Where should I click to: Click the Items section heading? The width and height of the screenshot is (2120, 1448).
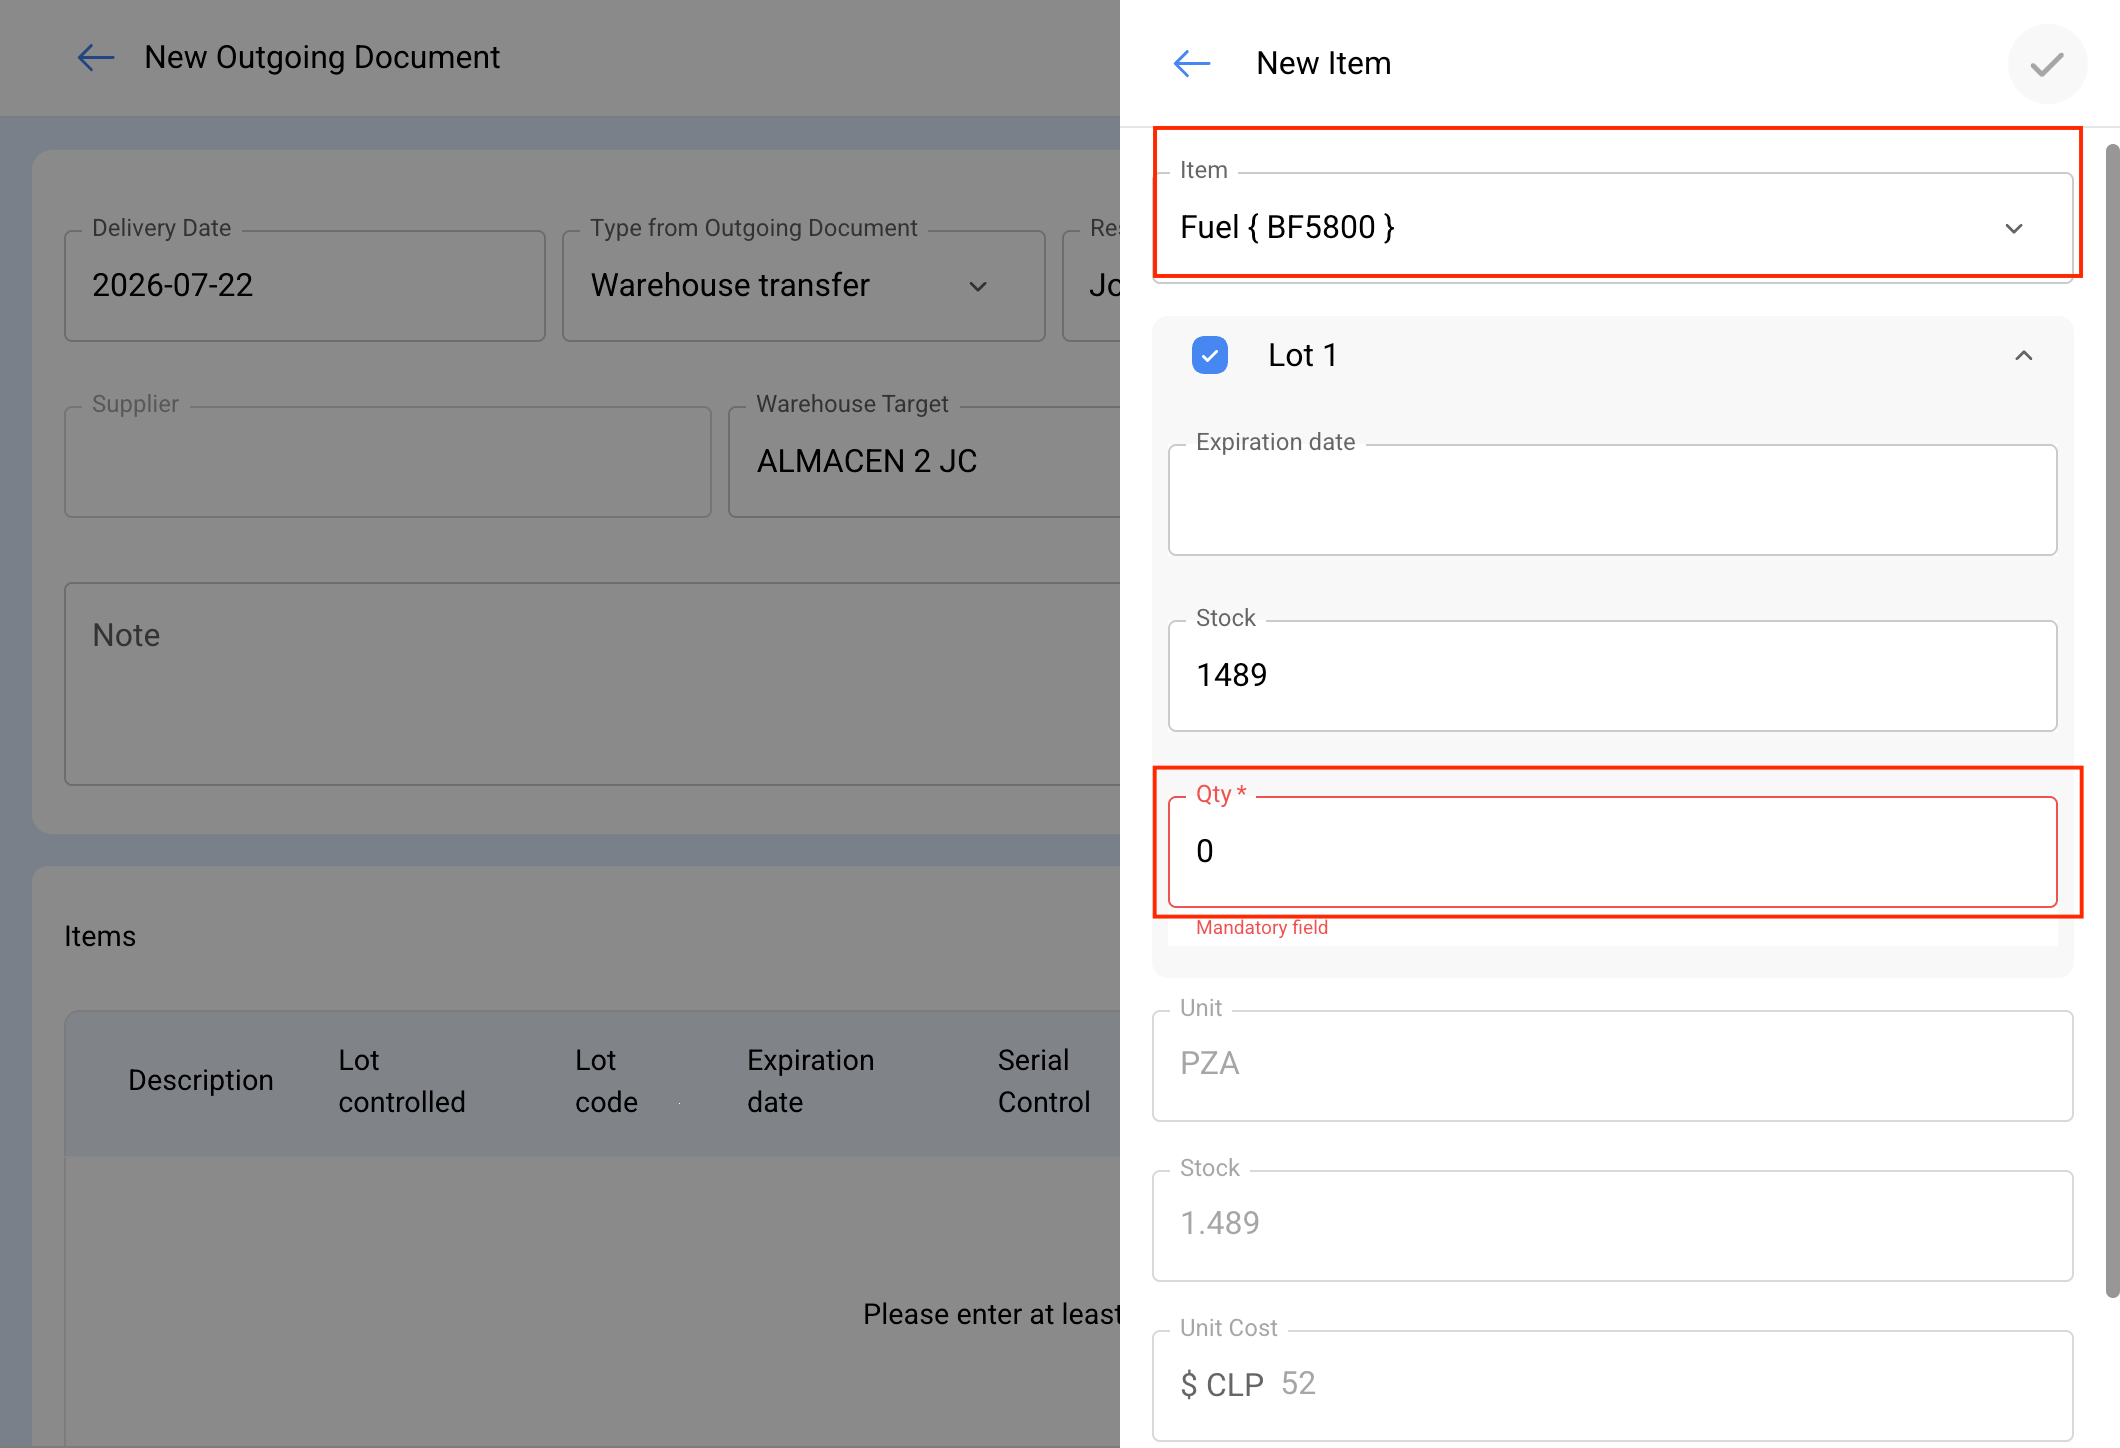[100, 936]
